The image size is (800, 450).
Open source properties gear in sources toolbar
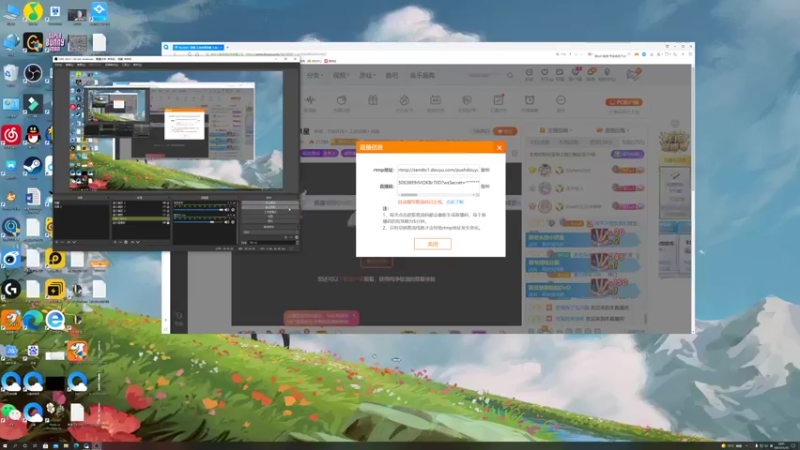pyautogui.click(x=126, y=242)
